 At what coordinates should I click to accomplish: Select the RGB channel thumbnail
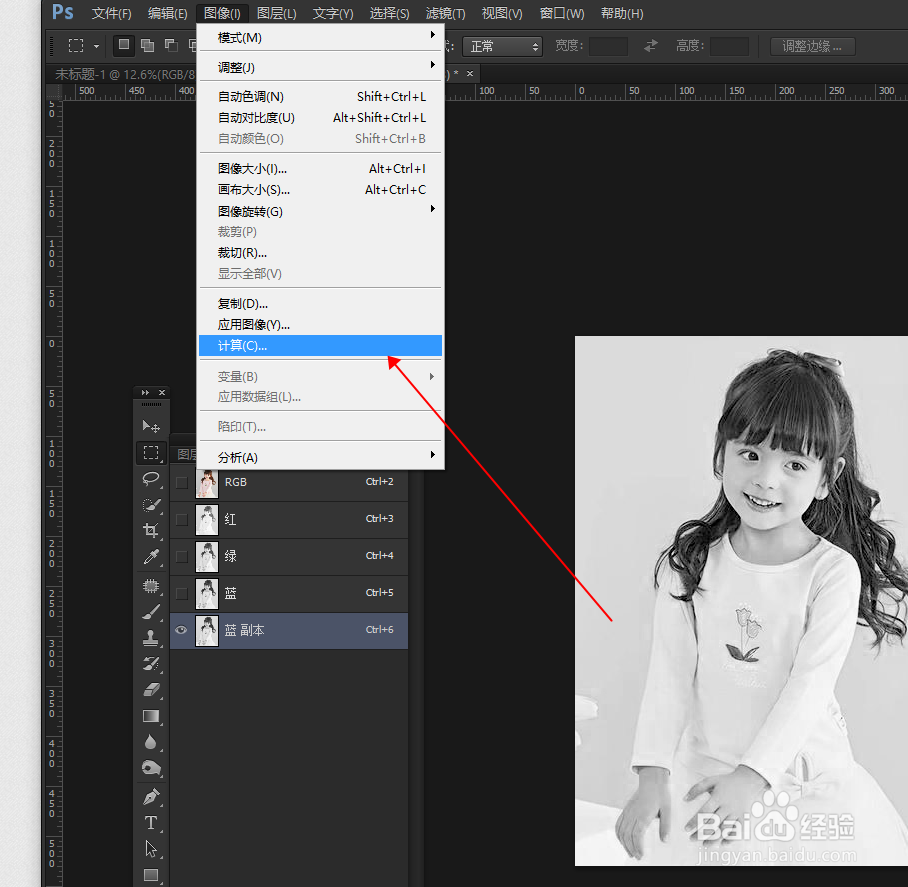click(207, 482)
